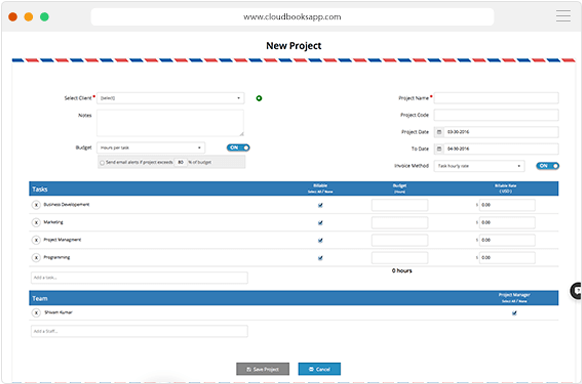This screenshot has height=384, width=582.
Task: Open the Invoice Method dropdown
Action: pyautogui.click(x=479, y=166)
